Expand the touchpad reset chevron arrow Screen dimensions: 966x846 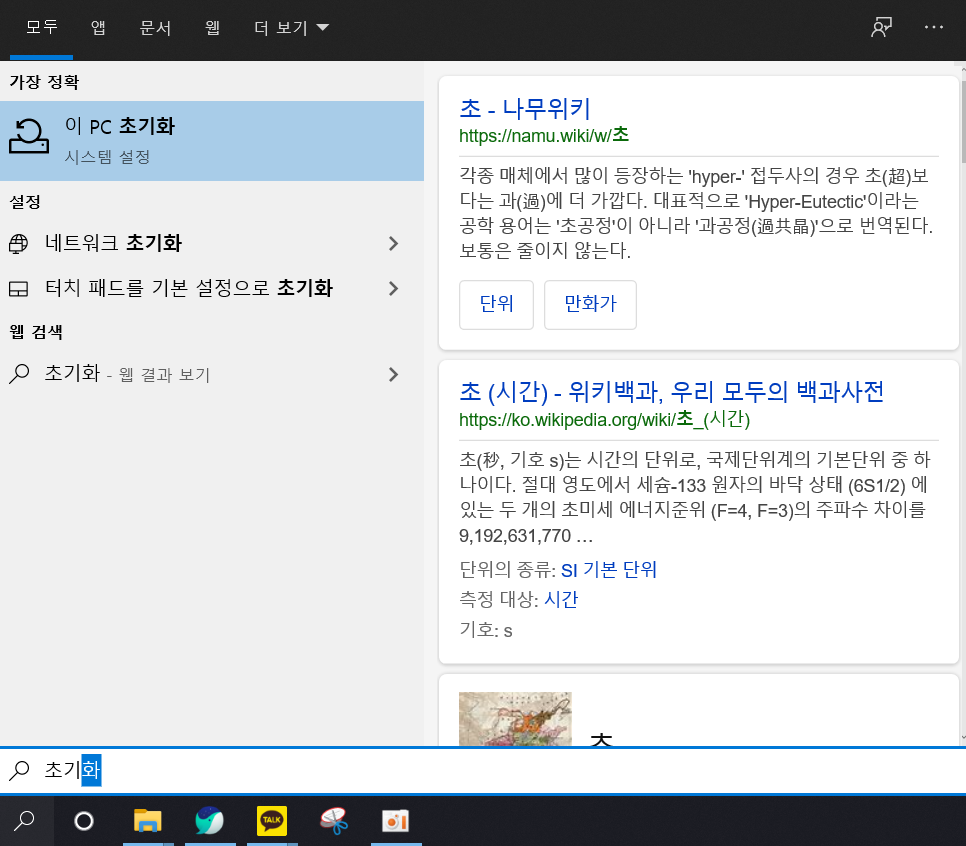coord(394,288)
